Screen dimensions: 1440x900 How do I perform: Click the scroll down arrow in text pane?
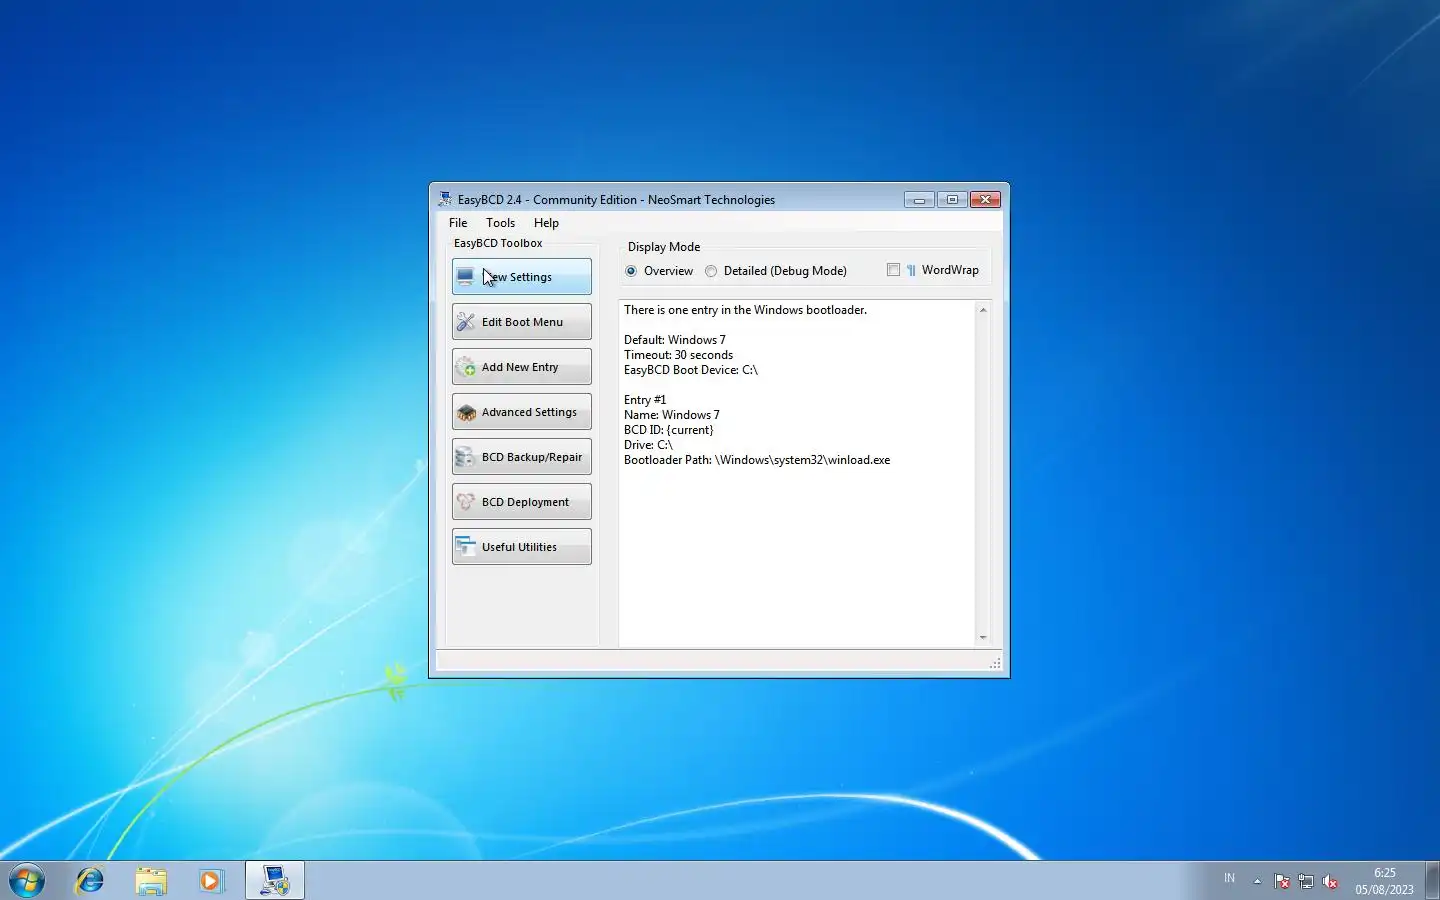[983, 637]
